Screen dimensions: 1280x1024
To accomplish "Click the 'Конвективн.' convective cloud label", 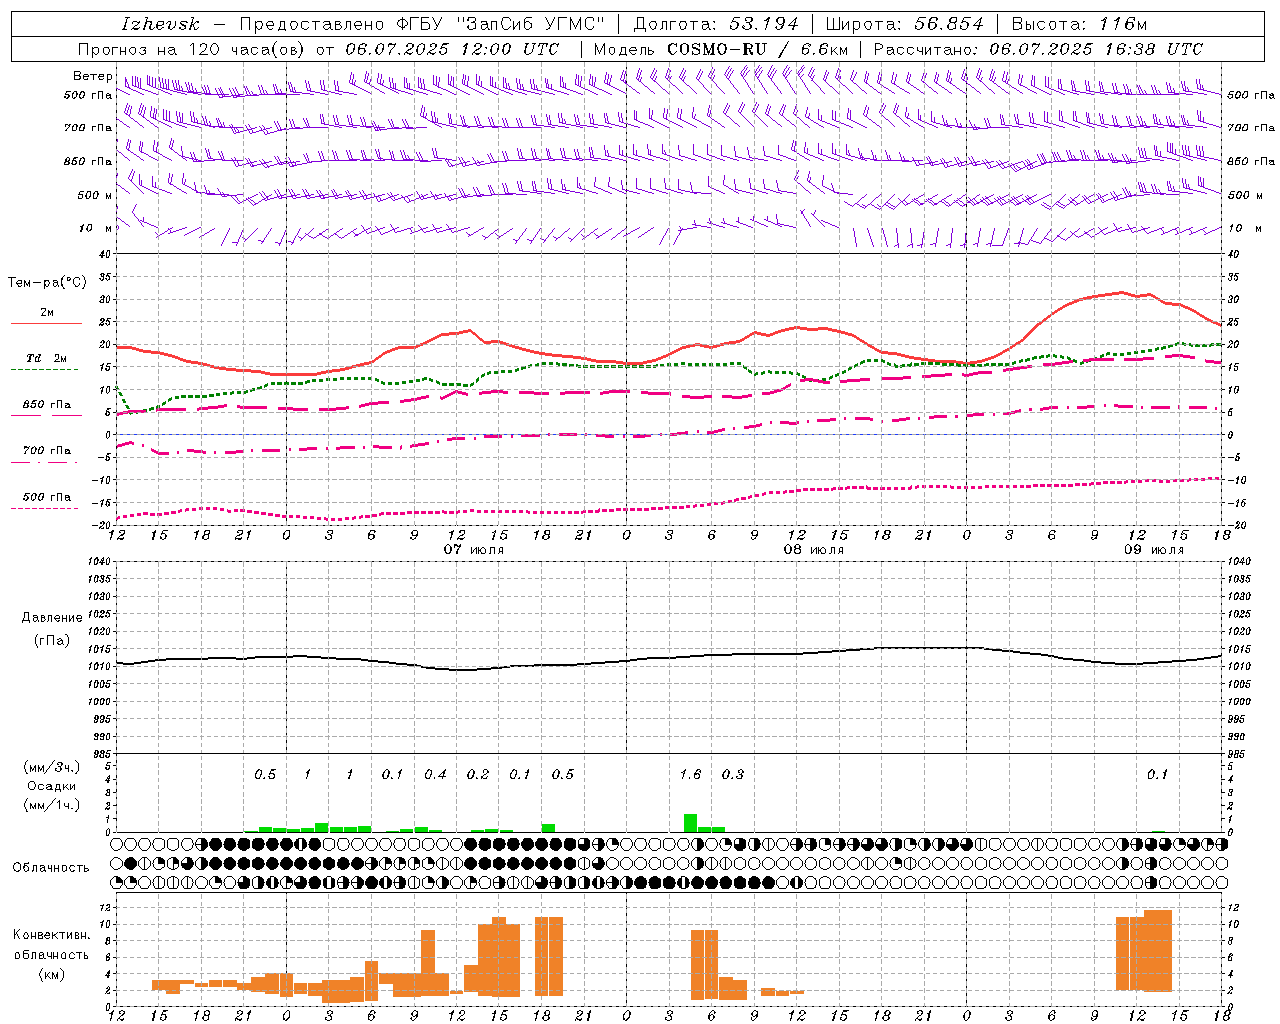I will pyautogui.click(x=51, y=935).
